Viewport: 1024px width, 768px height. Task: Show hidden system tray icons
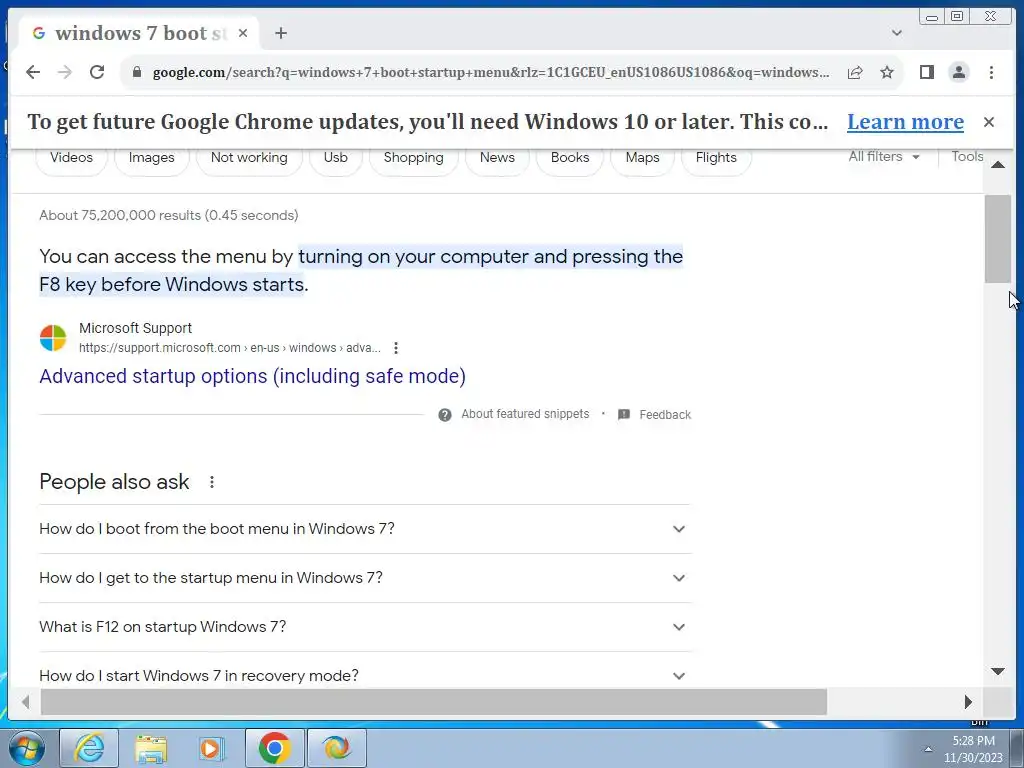coord(928,749)
